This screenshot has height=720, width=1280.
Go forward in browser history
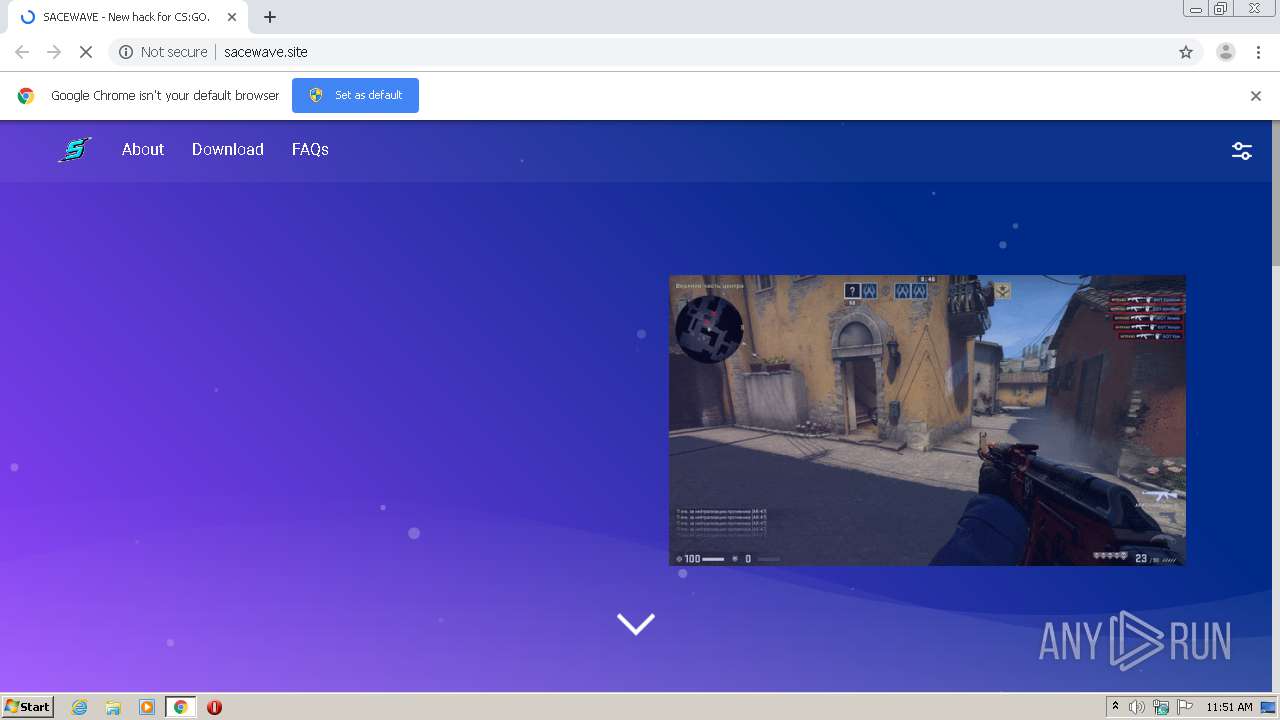click(54, 52)
